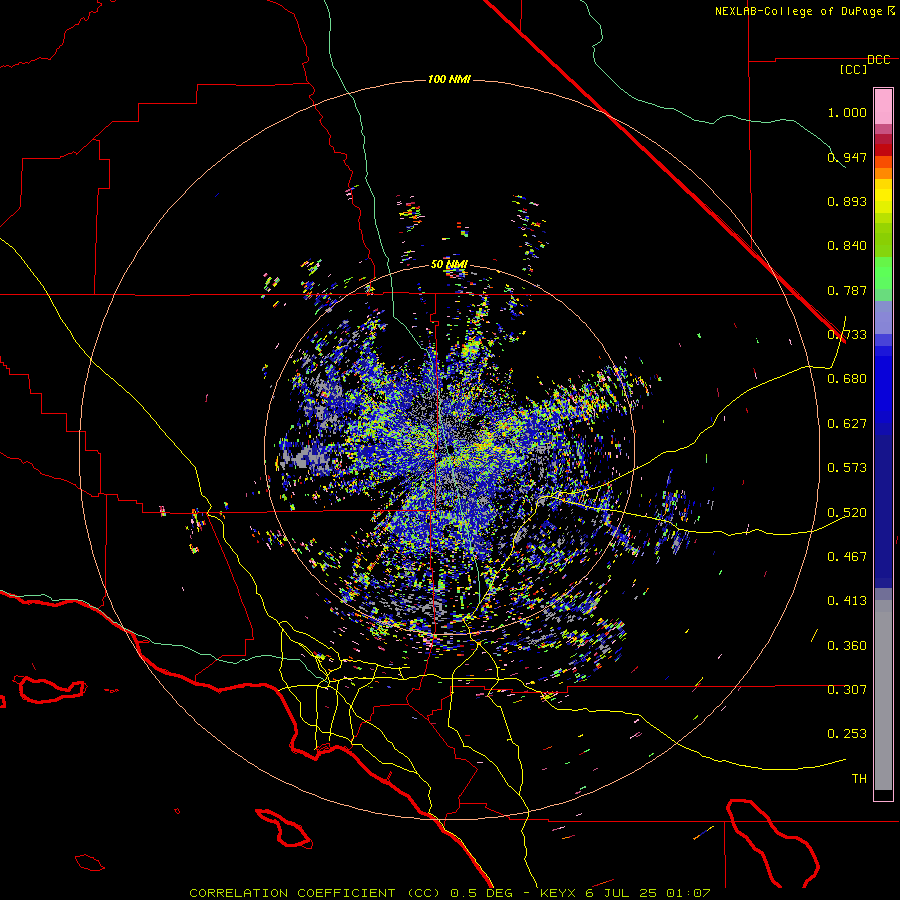The height and width of the screenshot is (900, 900).
Task: Click the TH threshold label
Action: (x=859, y=779)
